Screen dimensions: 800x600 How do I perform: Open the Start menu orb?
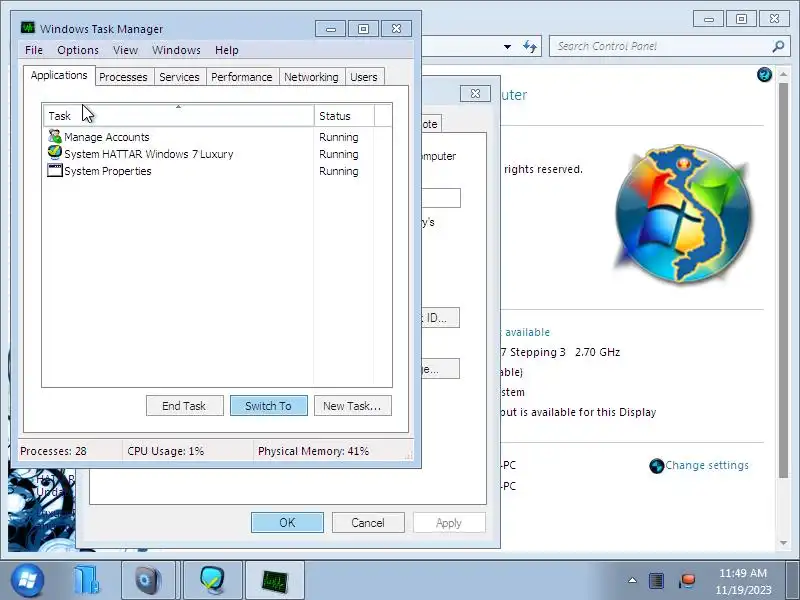27,580
